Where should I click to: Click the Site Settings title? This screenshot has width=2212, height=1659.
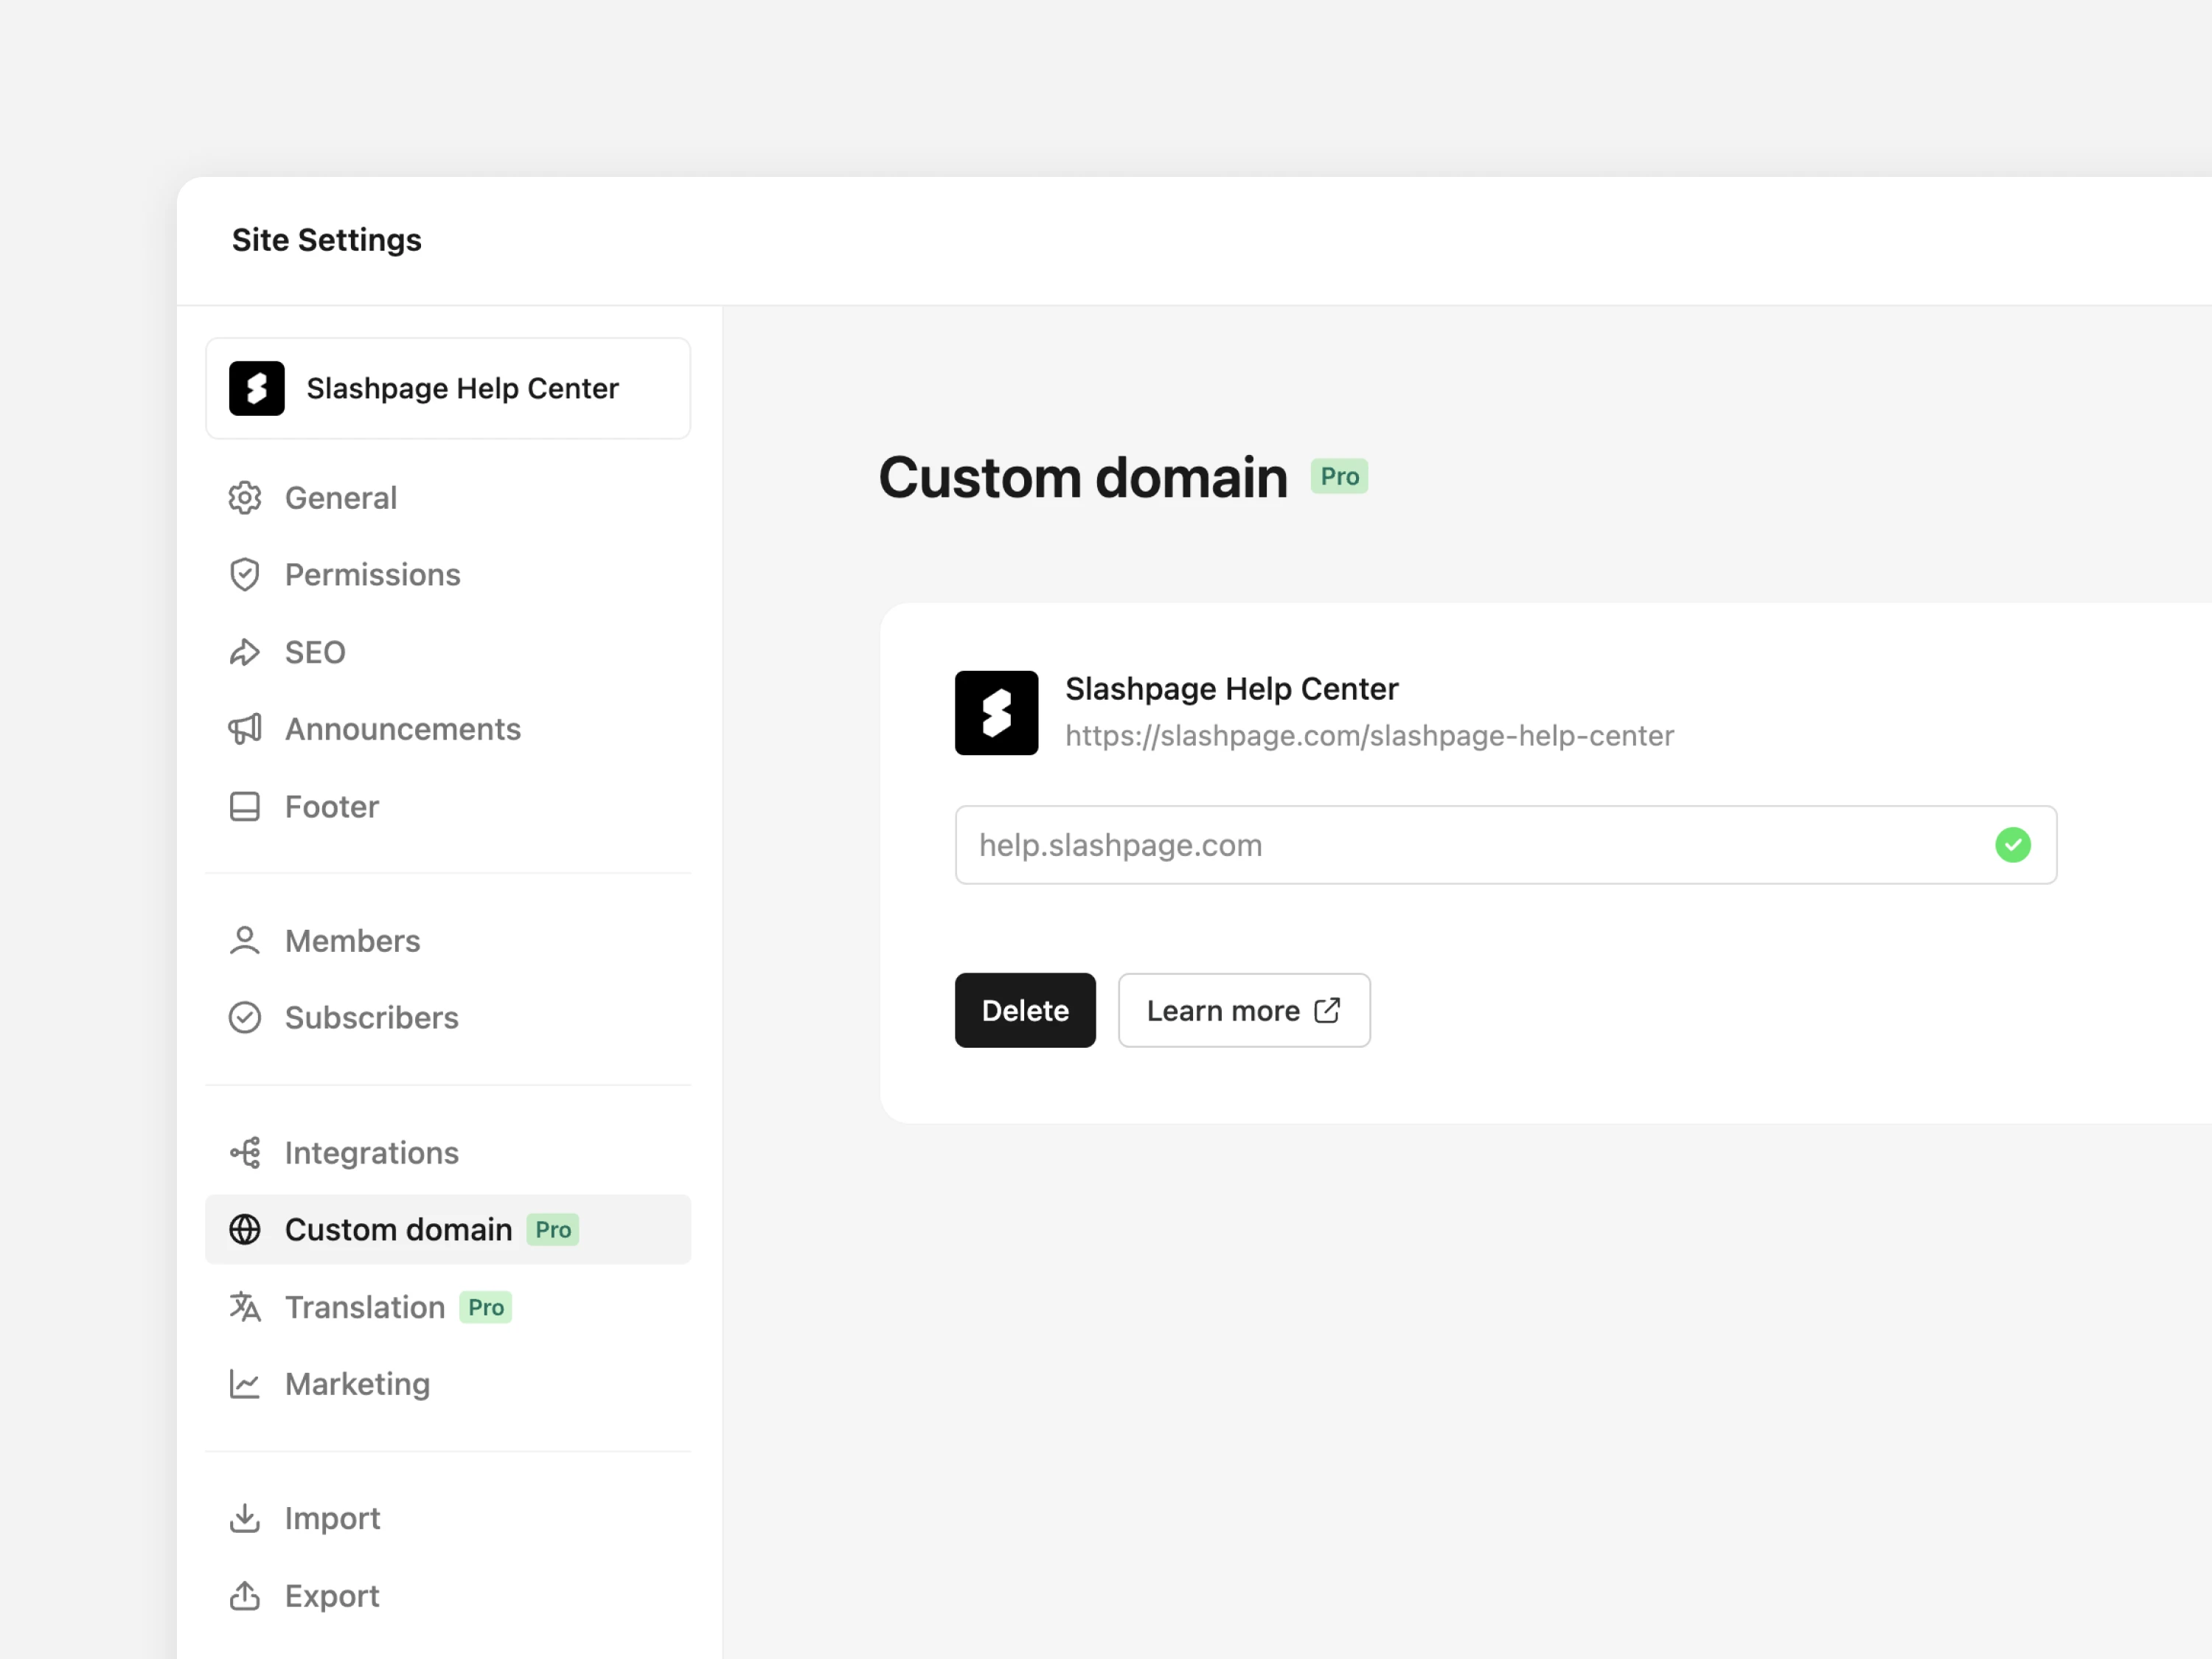click(x=327, y=240)
